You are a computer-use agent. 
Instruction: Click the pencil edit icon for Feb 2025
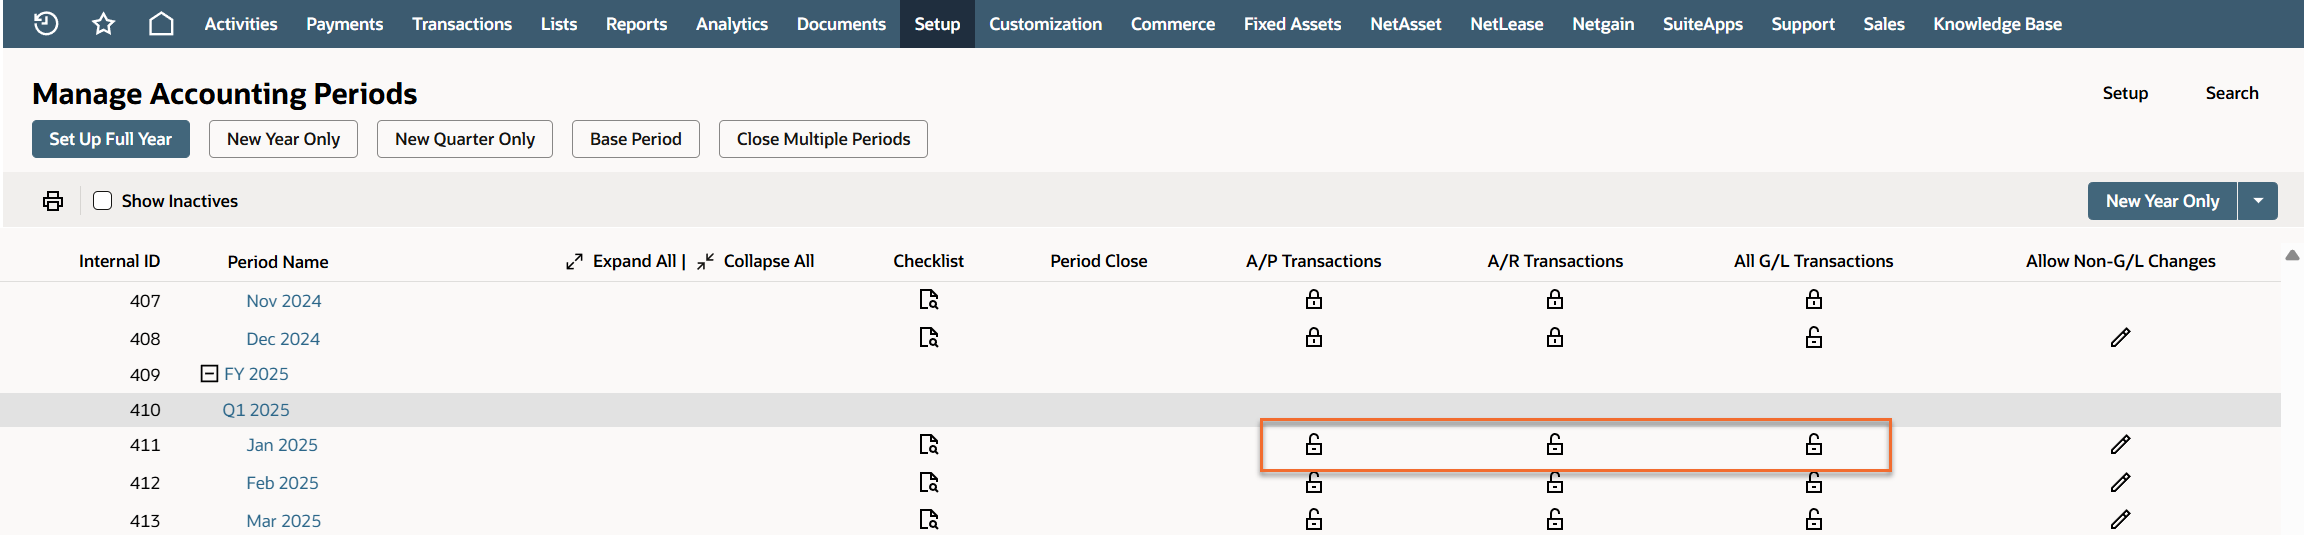coord(2120,483)
